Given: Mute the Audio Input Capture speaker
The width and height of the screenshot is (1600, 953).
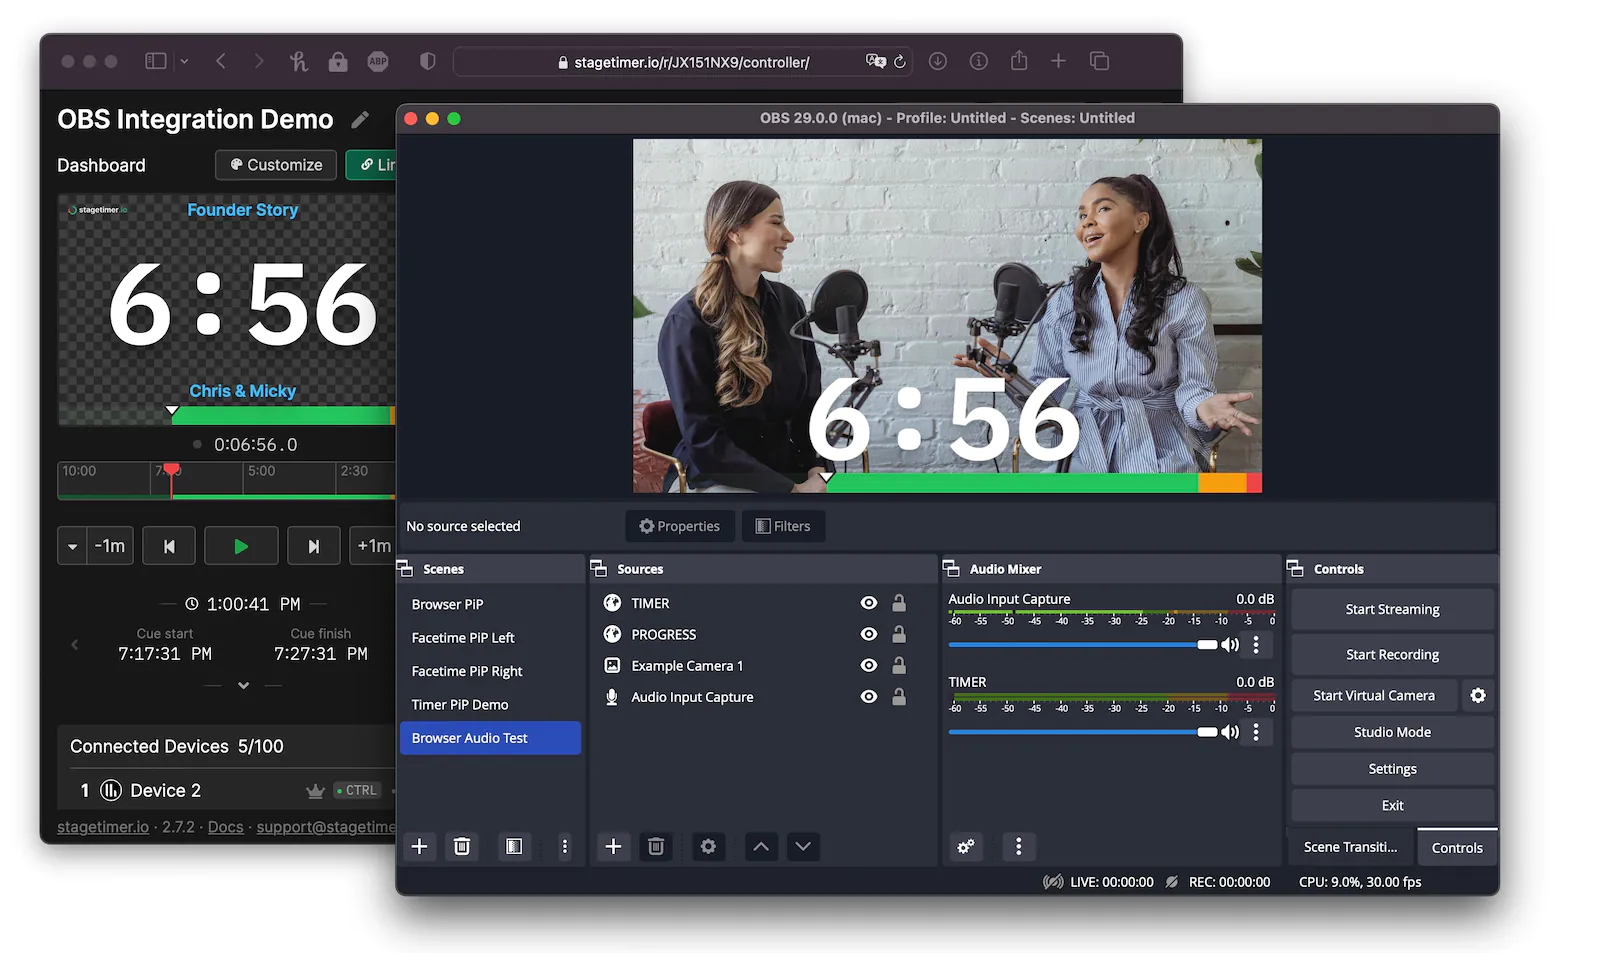Looking at the screenshot, I should [1231, 645].
